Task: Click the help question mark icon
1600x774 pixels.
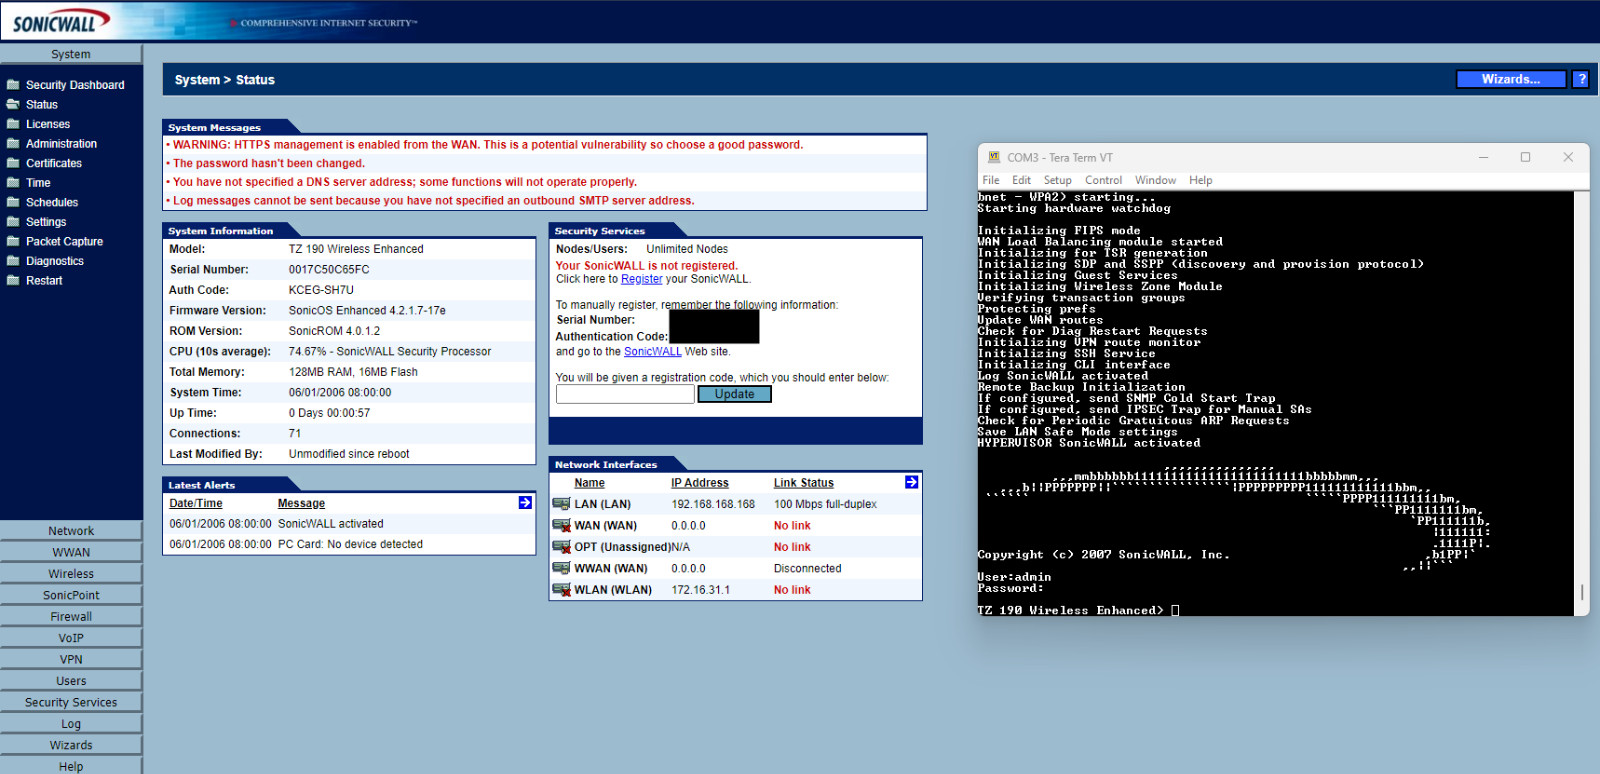Action: (1580, 79)
